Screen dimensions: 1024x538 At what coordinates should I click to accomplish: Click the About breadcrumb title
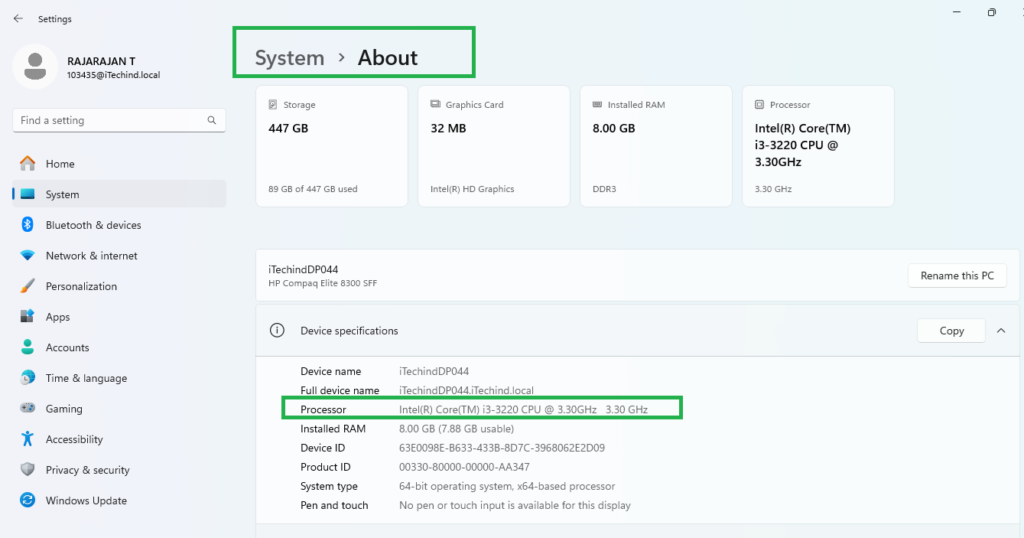(x=387, y=57)
